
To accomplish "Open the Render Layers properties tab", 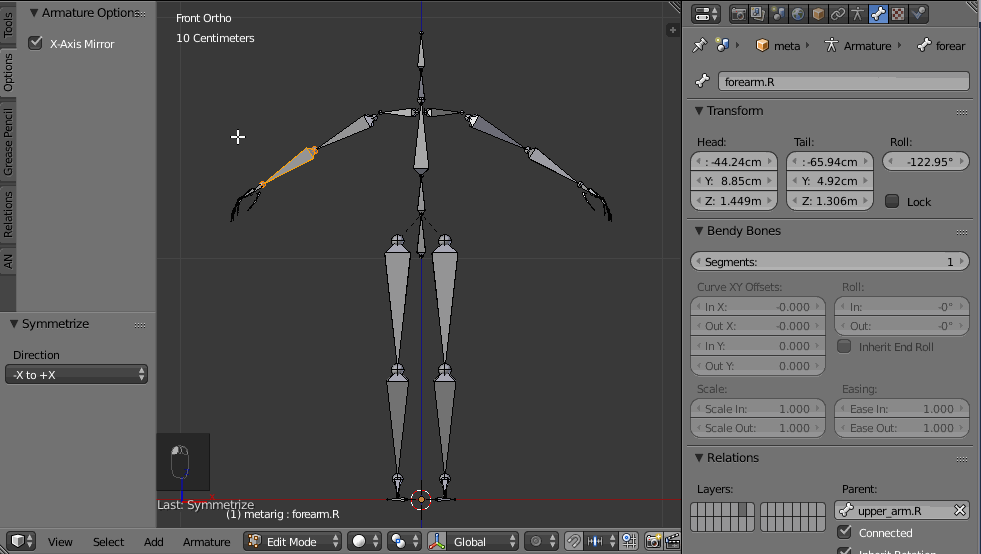I will point(758,14).
